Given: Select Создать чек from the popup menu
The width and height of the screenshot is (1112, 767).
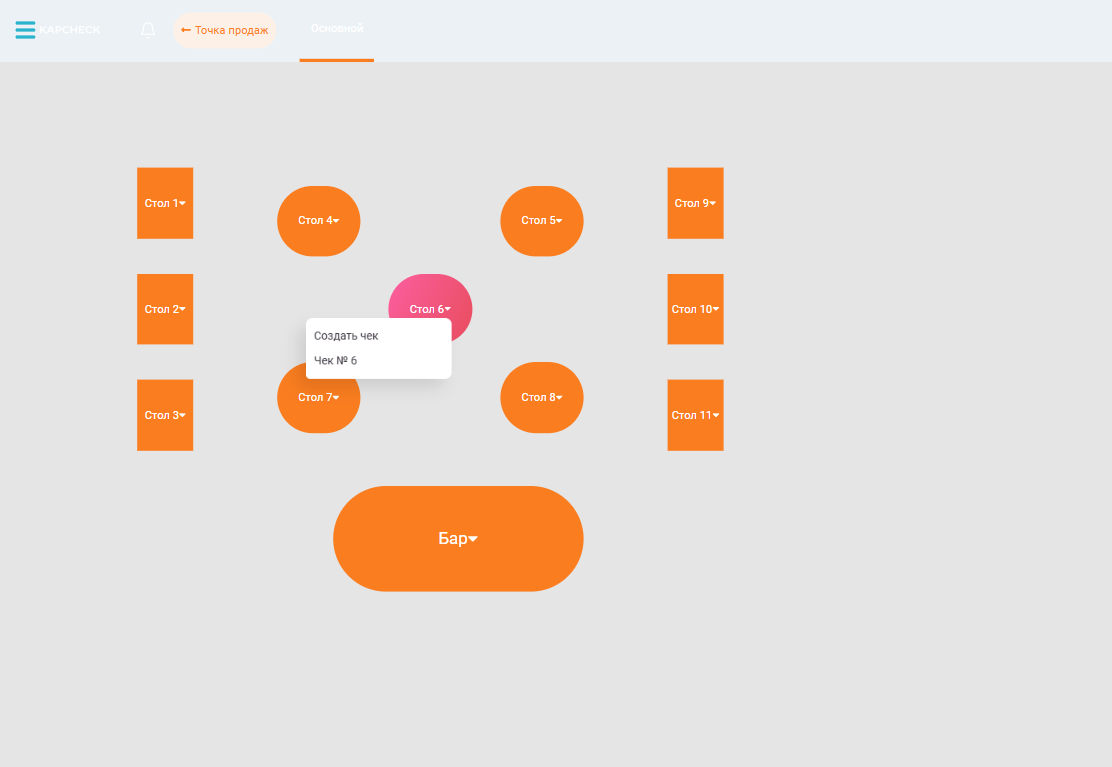Looking at the screenshot, I should coord(346,336).
